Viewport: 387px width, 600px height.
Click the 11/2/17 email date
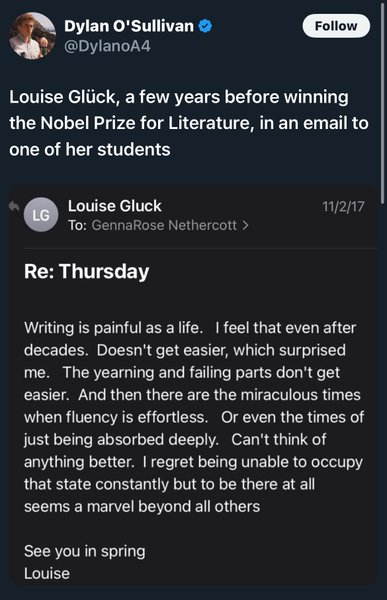[x=343, y=207]
